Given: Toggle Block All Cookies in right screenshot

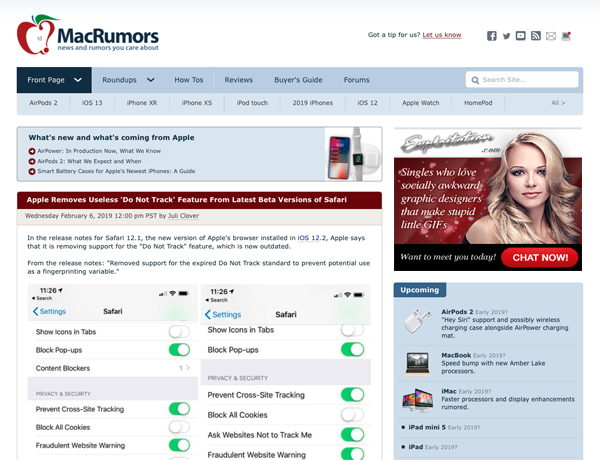Looking at the screenshot, I should [x=352, y=414].
